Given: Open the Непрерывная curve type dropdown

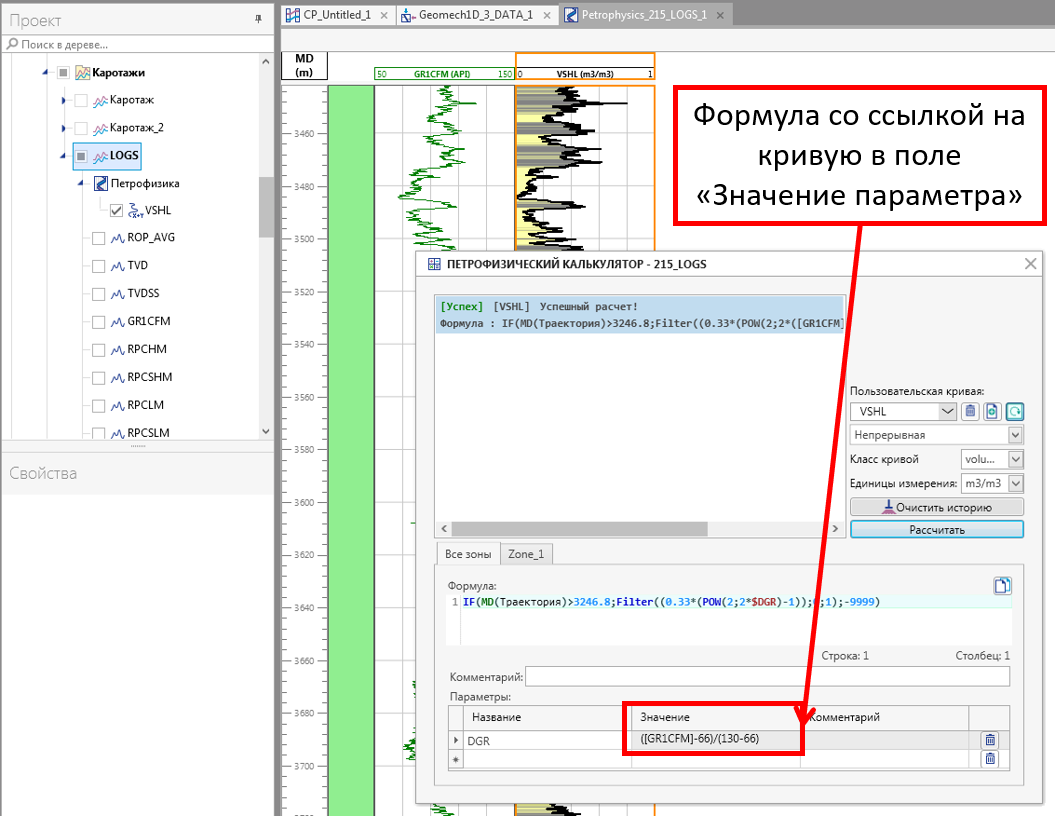Looking at the screenshot, I should click(x=1015, y=435).
